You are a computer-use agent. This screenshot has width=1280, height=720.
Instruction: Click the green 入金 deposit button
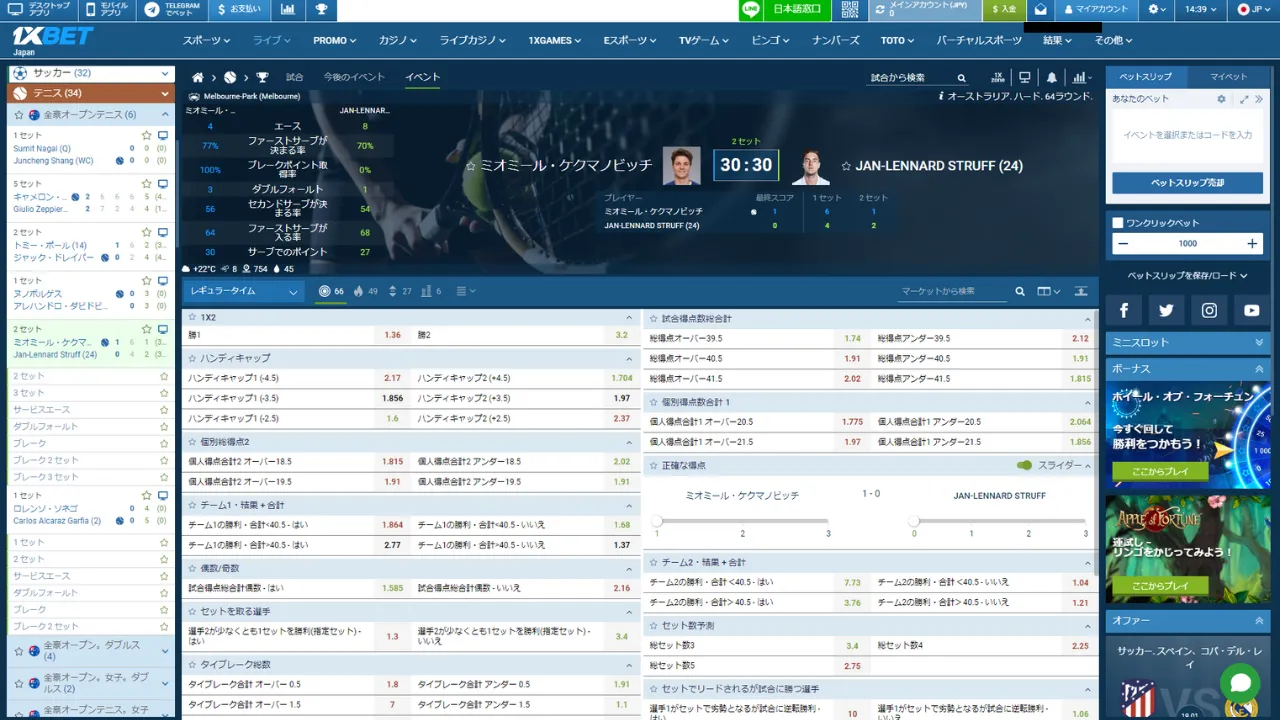(x=1004, y=10)
